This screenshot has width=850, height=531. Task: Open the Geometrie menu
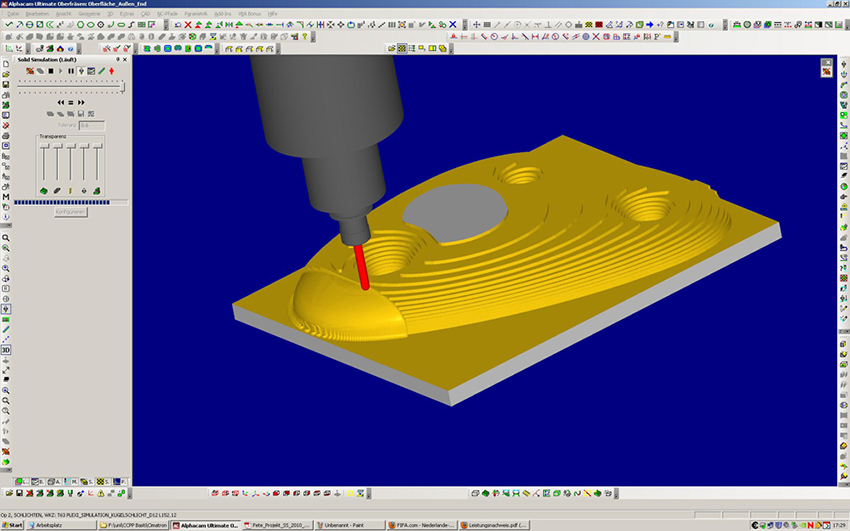[91, 14]
